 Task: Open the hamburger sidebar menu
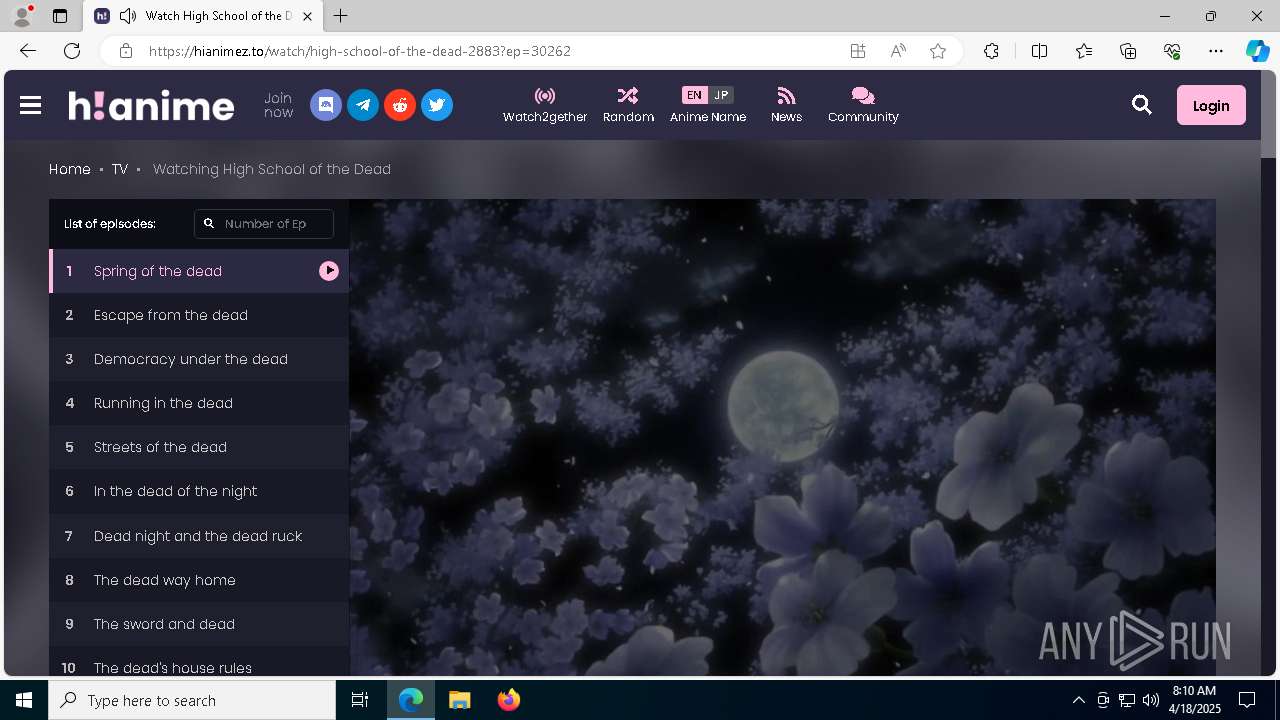(30, 105)
